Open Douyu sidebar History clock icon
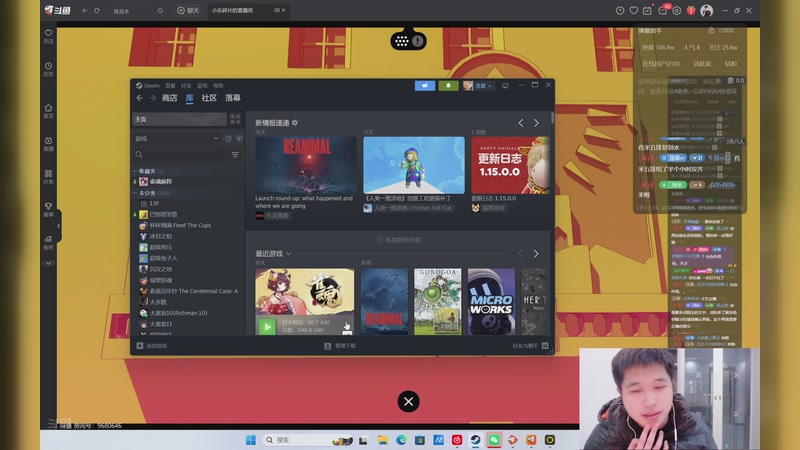800x450 pixels. pyautogui.click(x=48, y=66)
